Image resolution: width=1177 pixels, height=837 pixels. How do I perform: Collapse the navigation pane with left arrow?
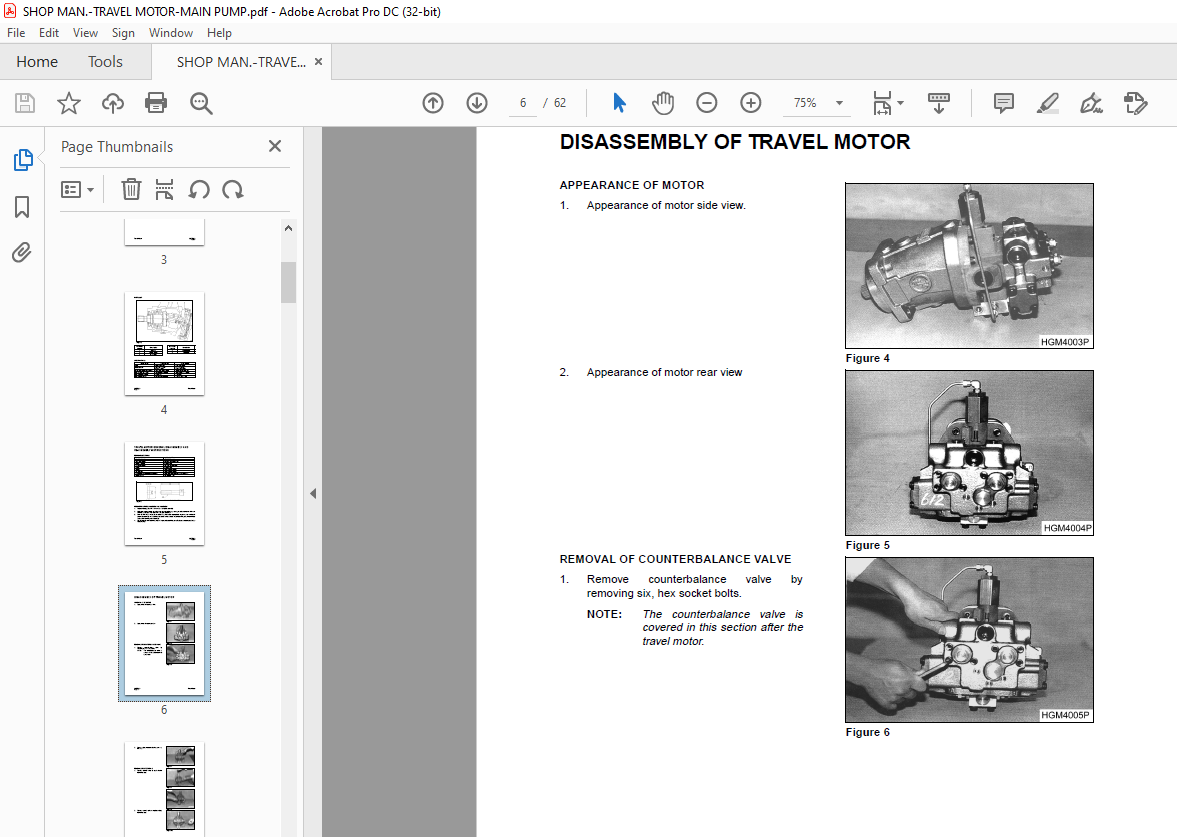tap(313, 493)
